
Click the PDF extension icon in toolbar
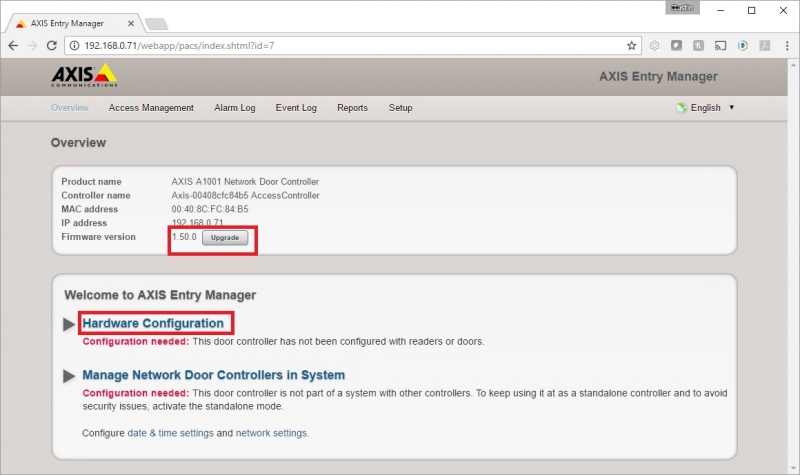point(765,45)
